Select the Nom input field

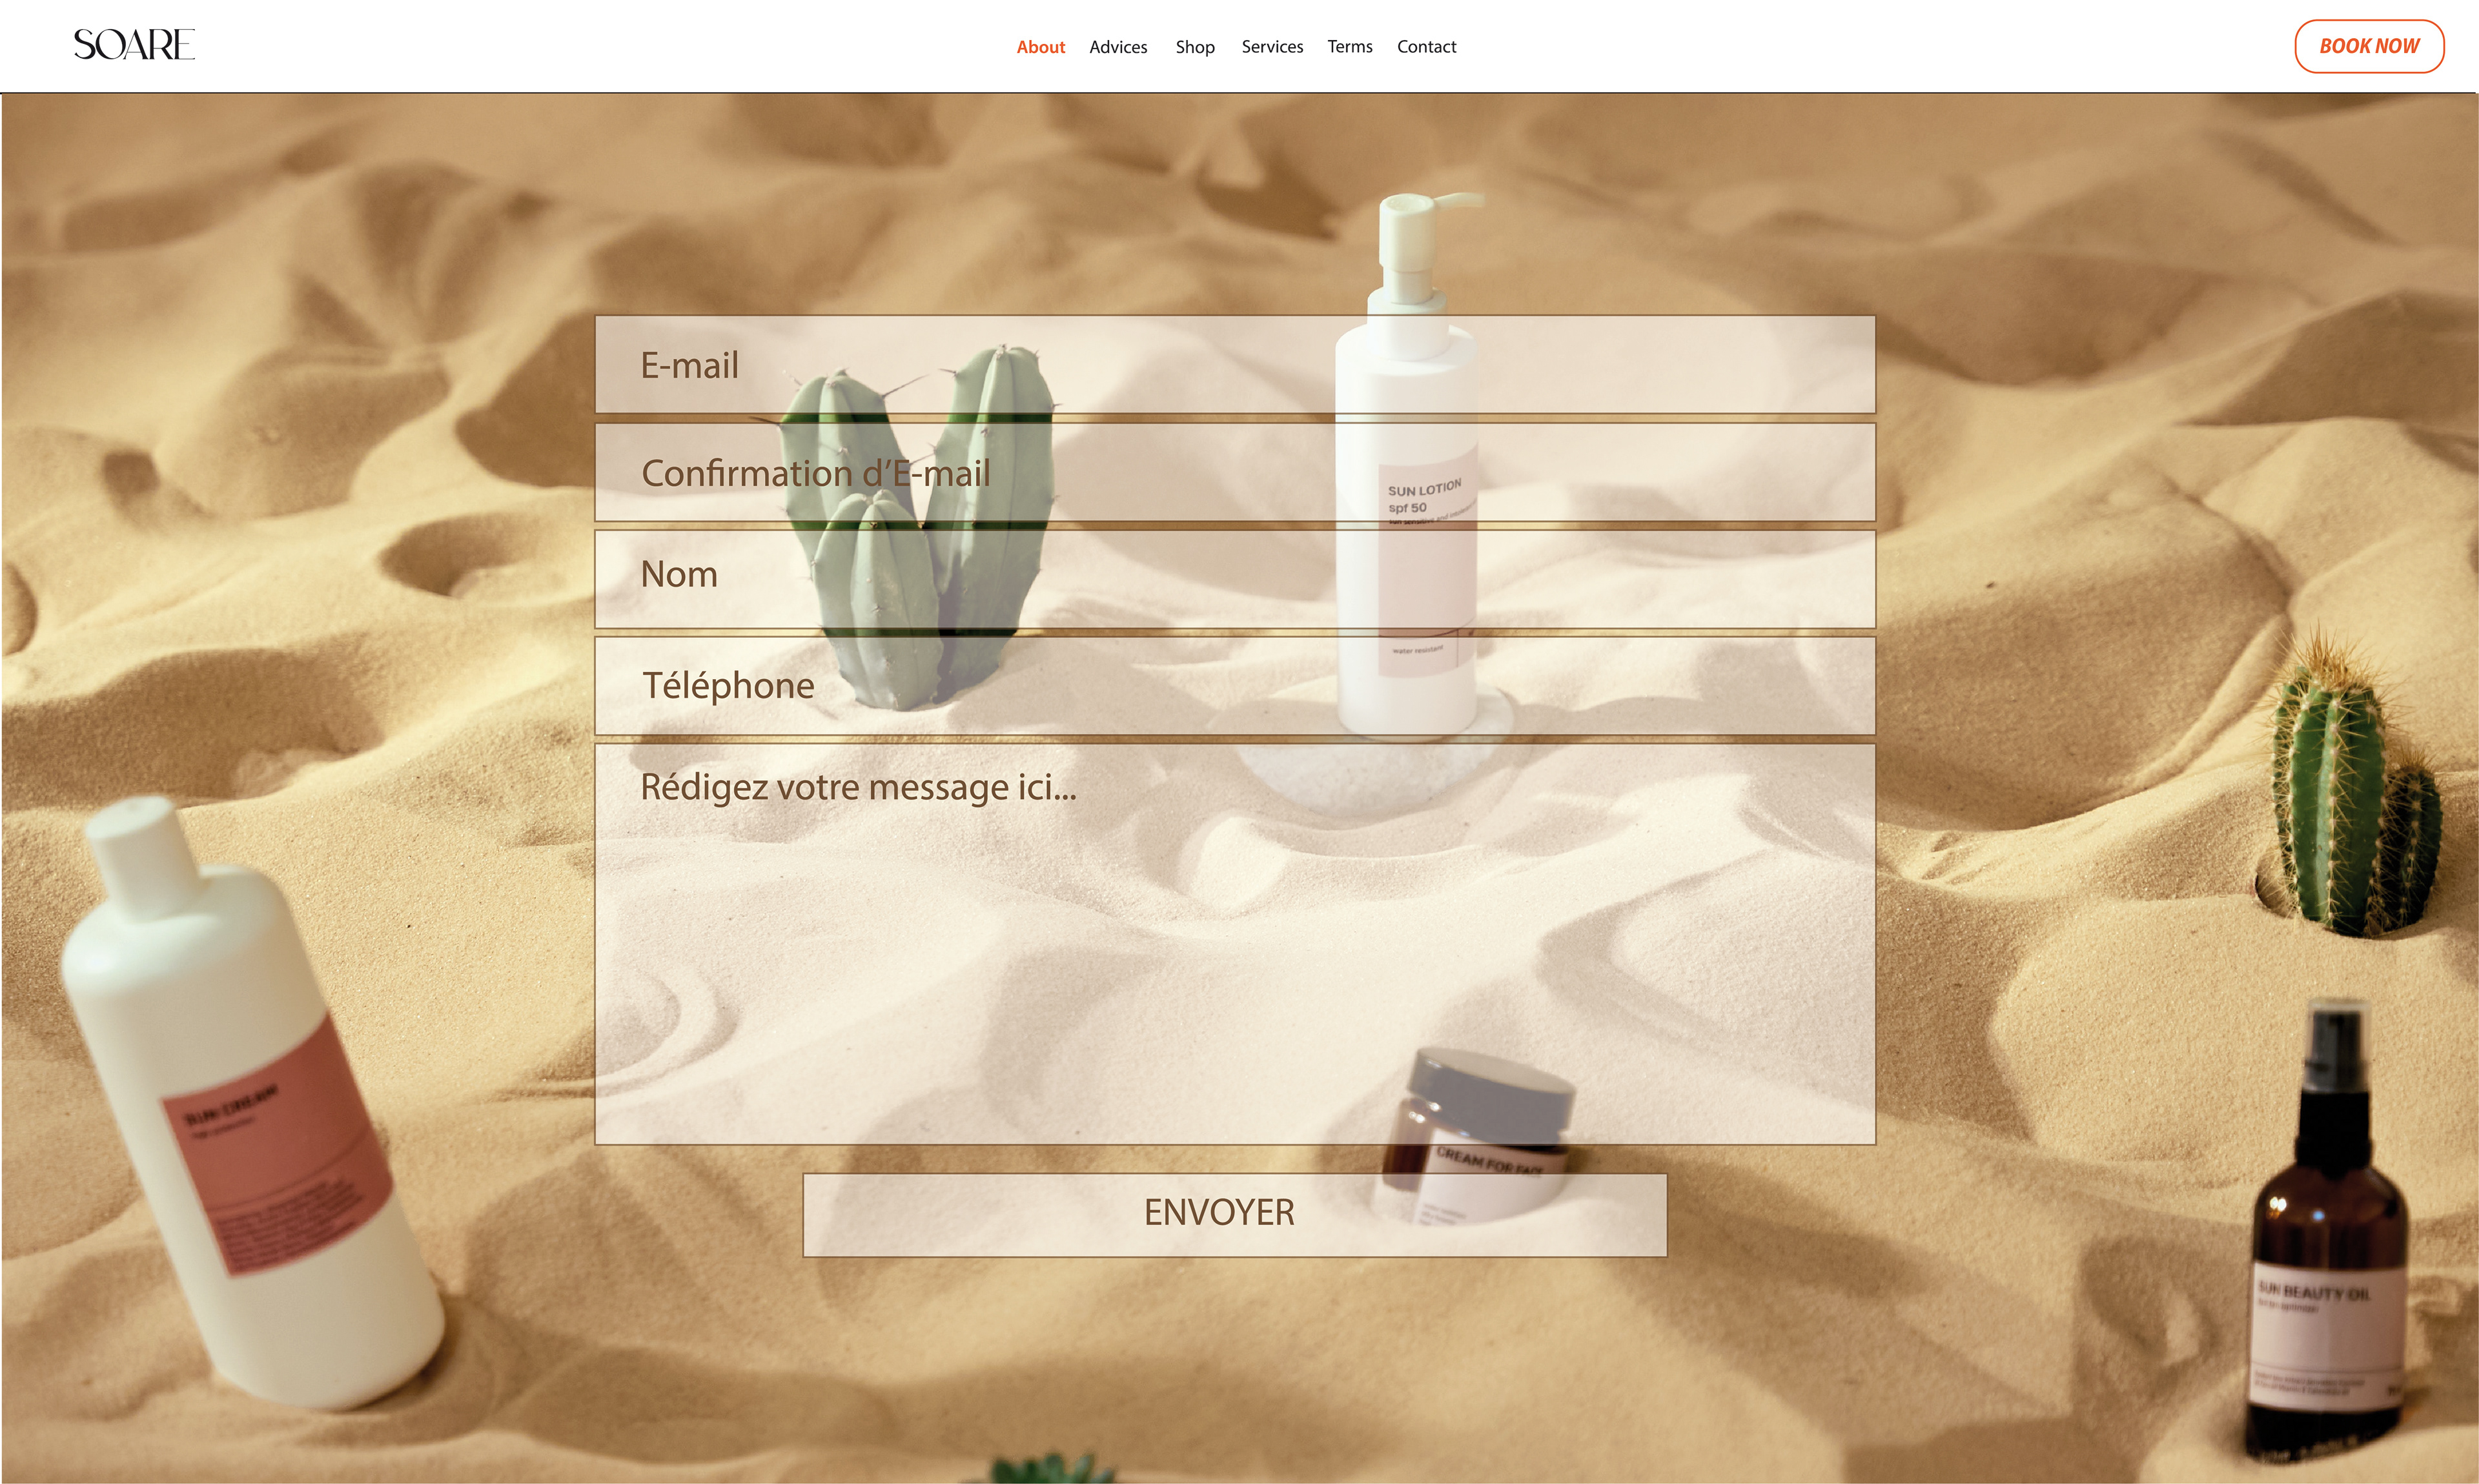[x=1234, y=579]
